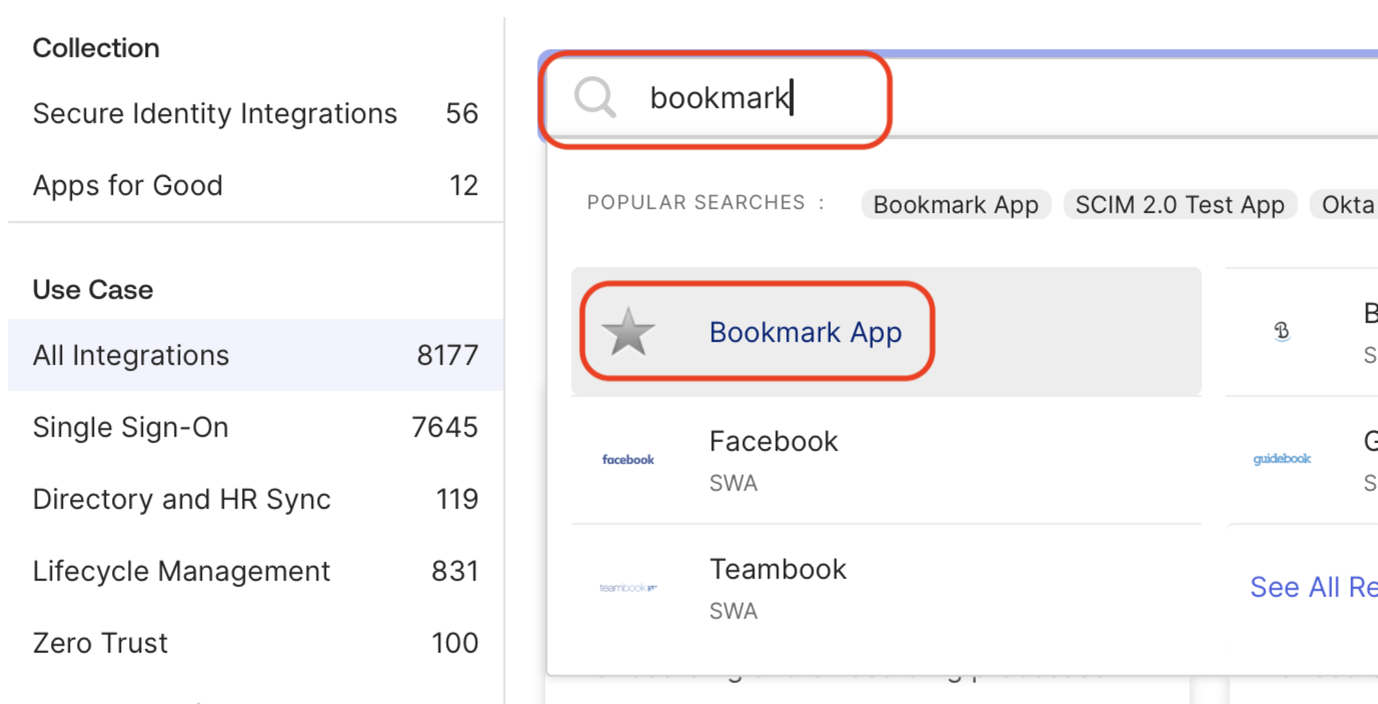Select the Bookmark App popular search chip
This screenshot has width=1378, height=704.
[955, 204]
